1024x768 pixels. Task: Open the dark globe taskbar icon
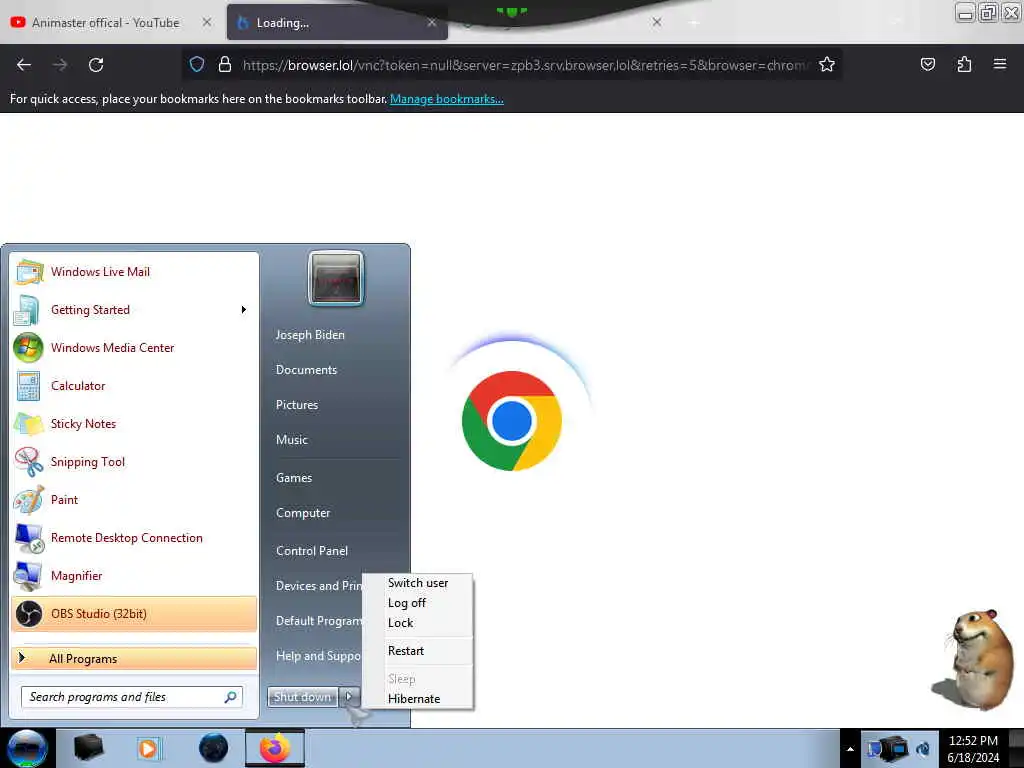point(214,748)
